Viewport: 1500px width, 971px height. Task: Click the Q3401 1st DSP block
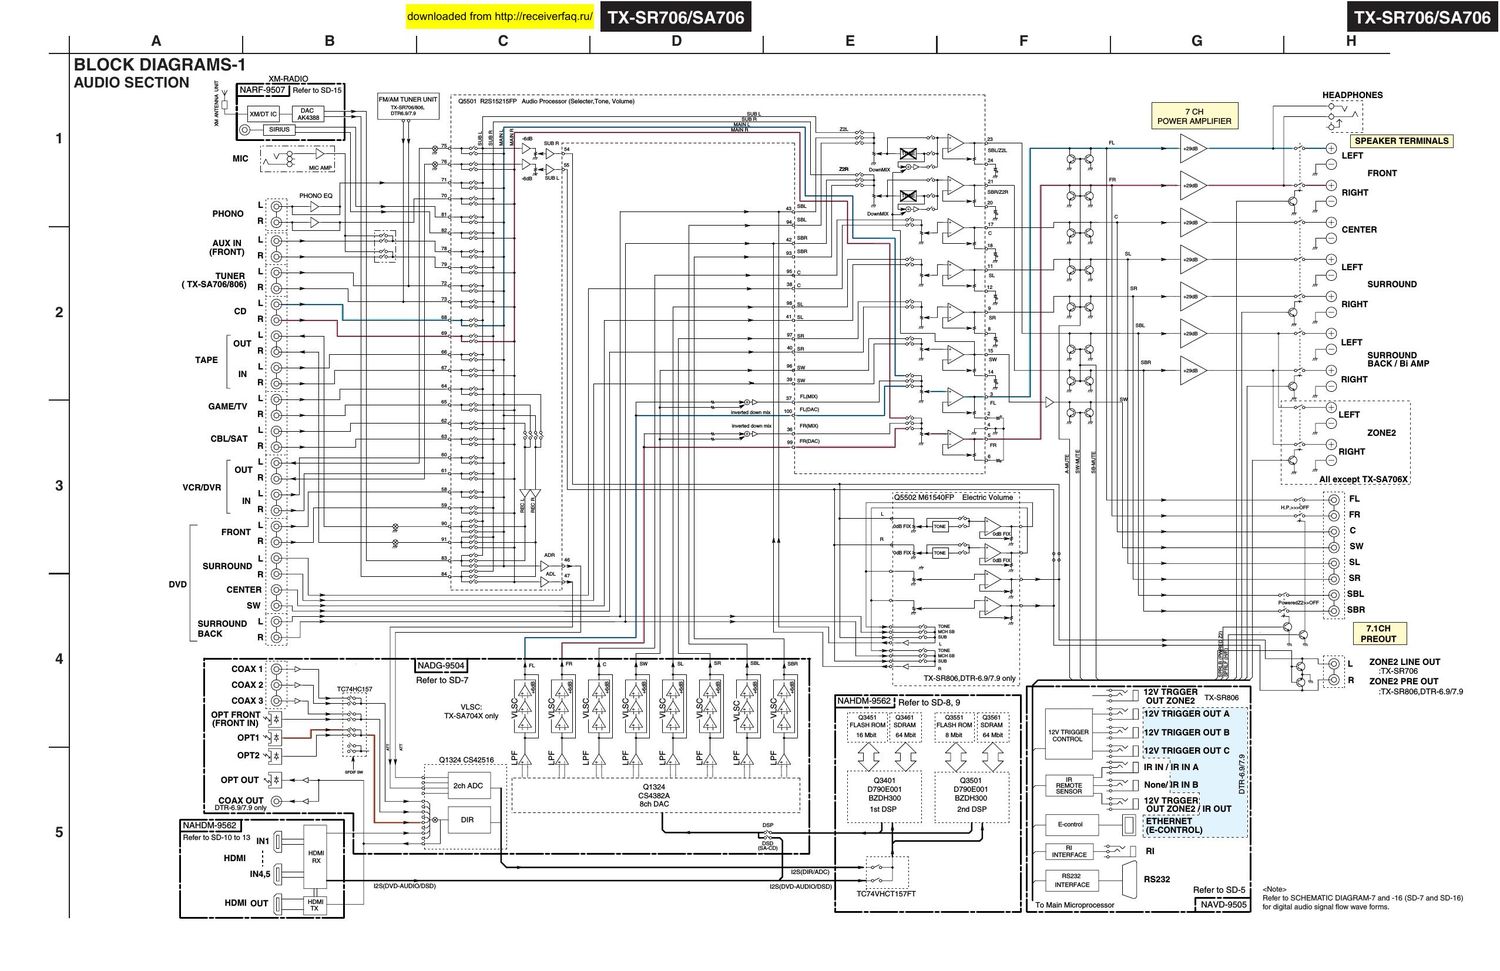click(885, 797)
